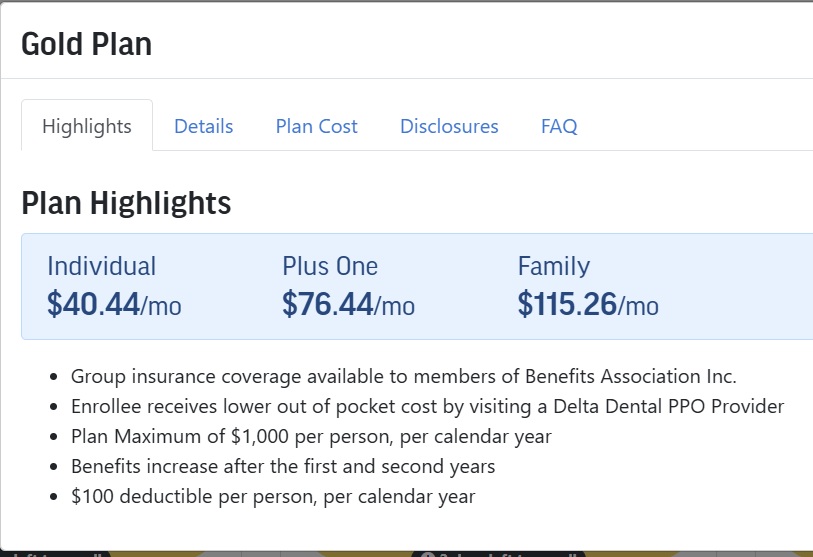
Task: Click the $40.44/mo Individual price
Action: [x=114, y=304]
